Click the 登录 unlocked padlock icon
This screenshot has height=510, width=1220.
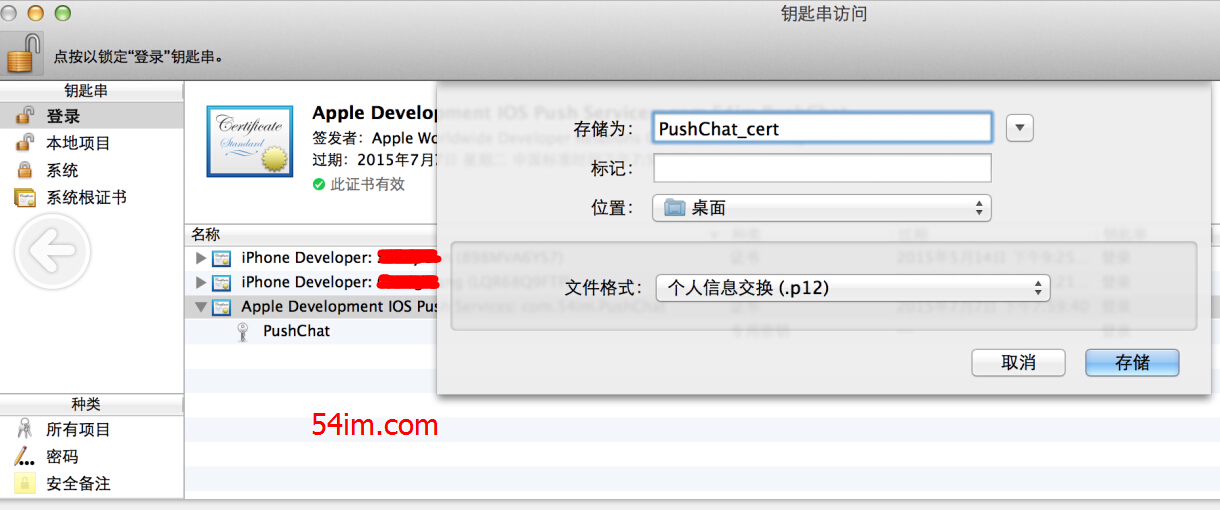(x=25, y=116)
